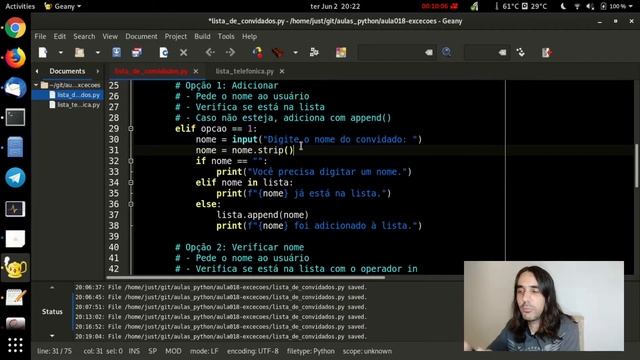This screenshot has height=360, width=640.
Task: Click the Save All toolbar icon
Action: pyautogui.click(x=137, y=52)
